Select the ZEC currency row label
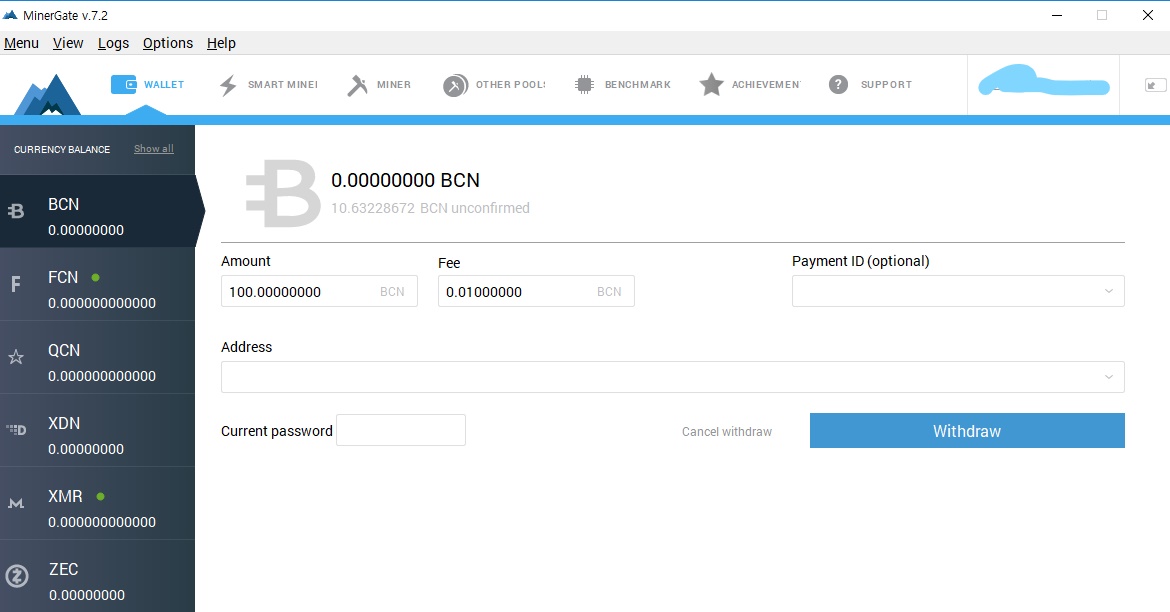The width and height of the screenshot is (1170, 612). (x=63, y=569)
